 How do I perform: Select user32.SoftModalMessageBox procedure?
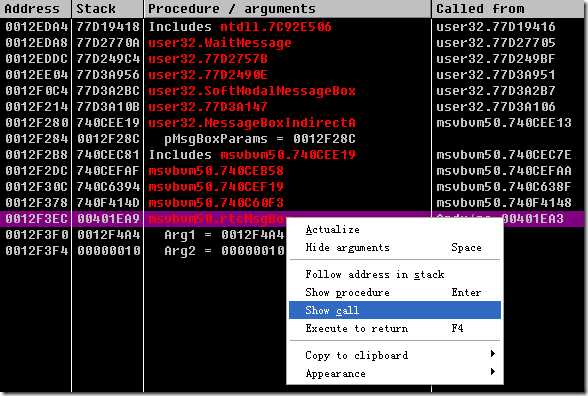[x=252, y=91]
